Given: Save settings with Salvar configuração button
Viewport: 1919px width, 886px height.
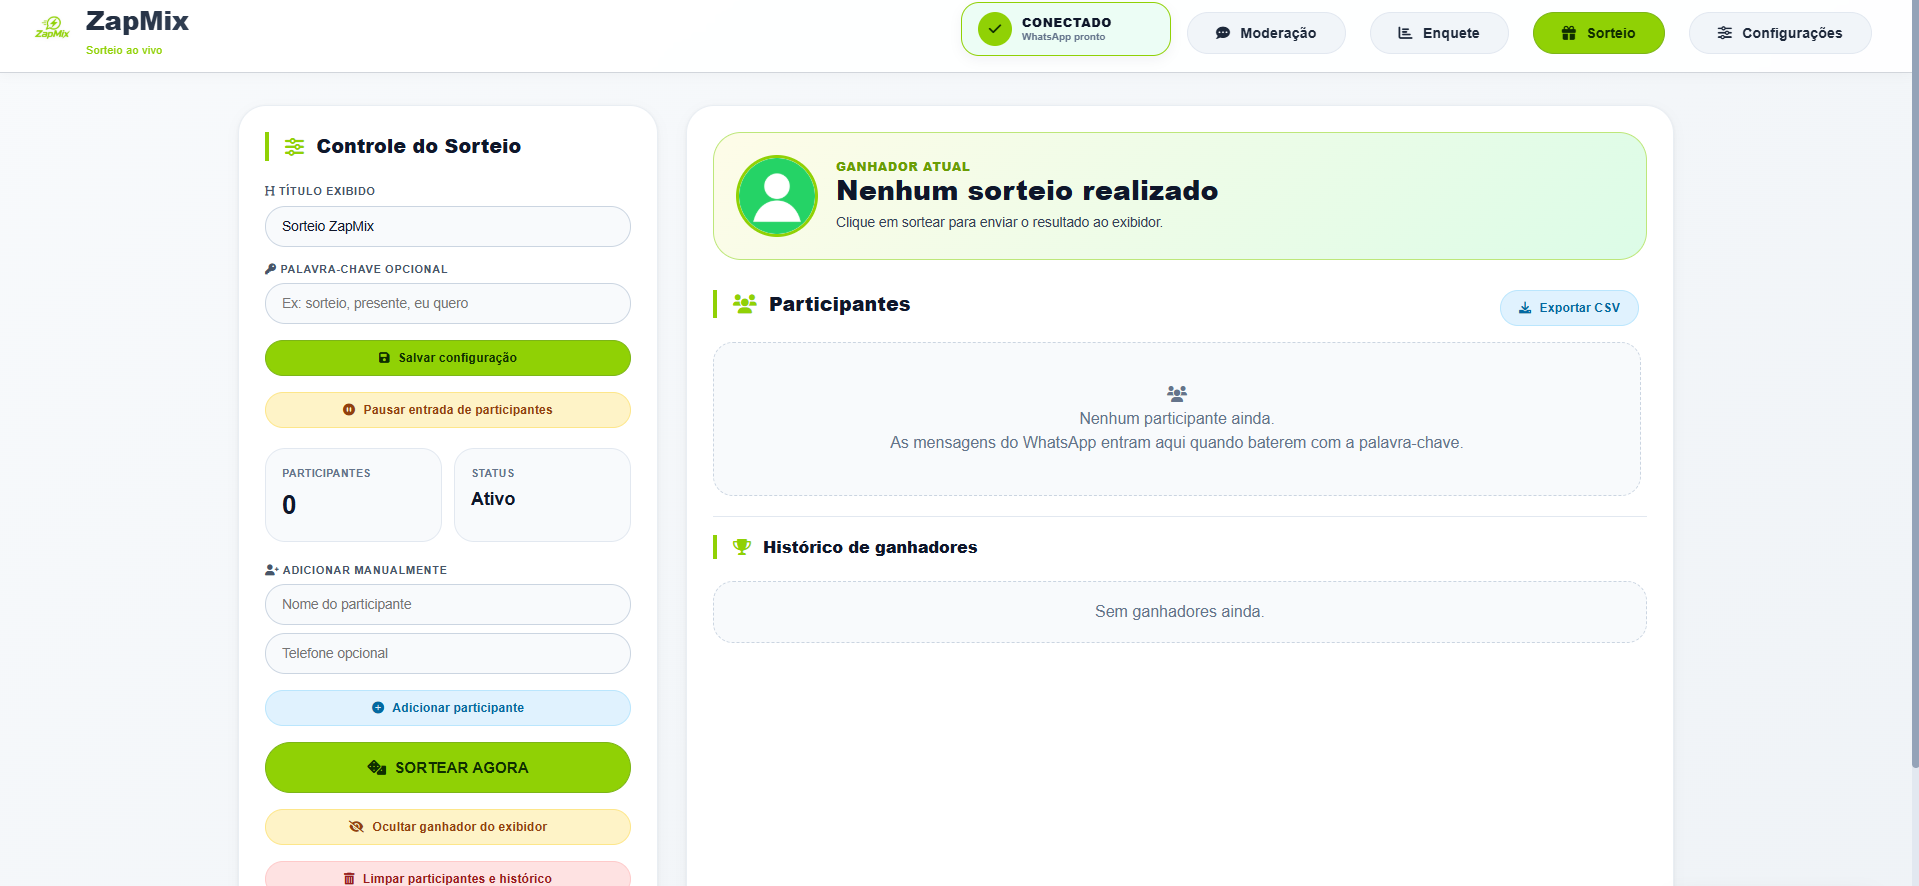Looking at the screenshot, I should (x=448, y=358).
